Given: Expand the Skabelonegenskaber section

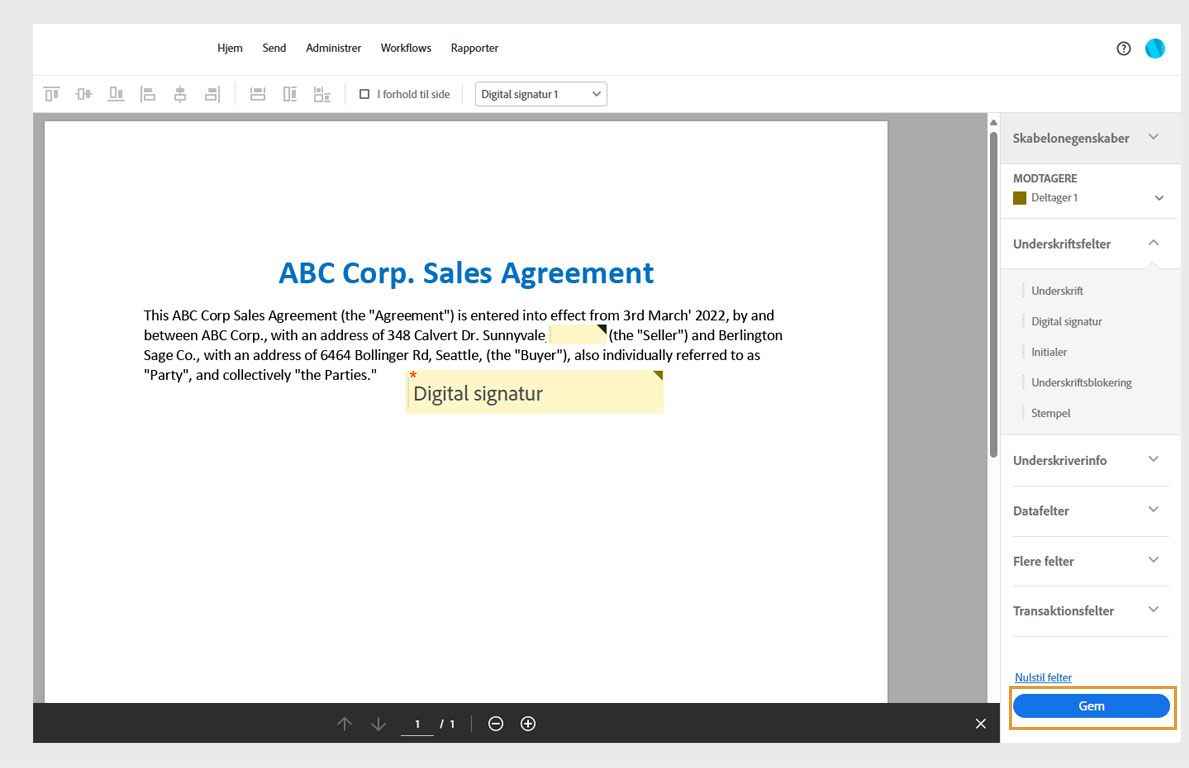Looking at the screenshot, I should click(x=1090, y=138).
